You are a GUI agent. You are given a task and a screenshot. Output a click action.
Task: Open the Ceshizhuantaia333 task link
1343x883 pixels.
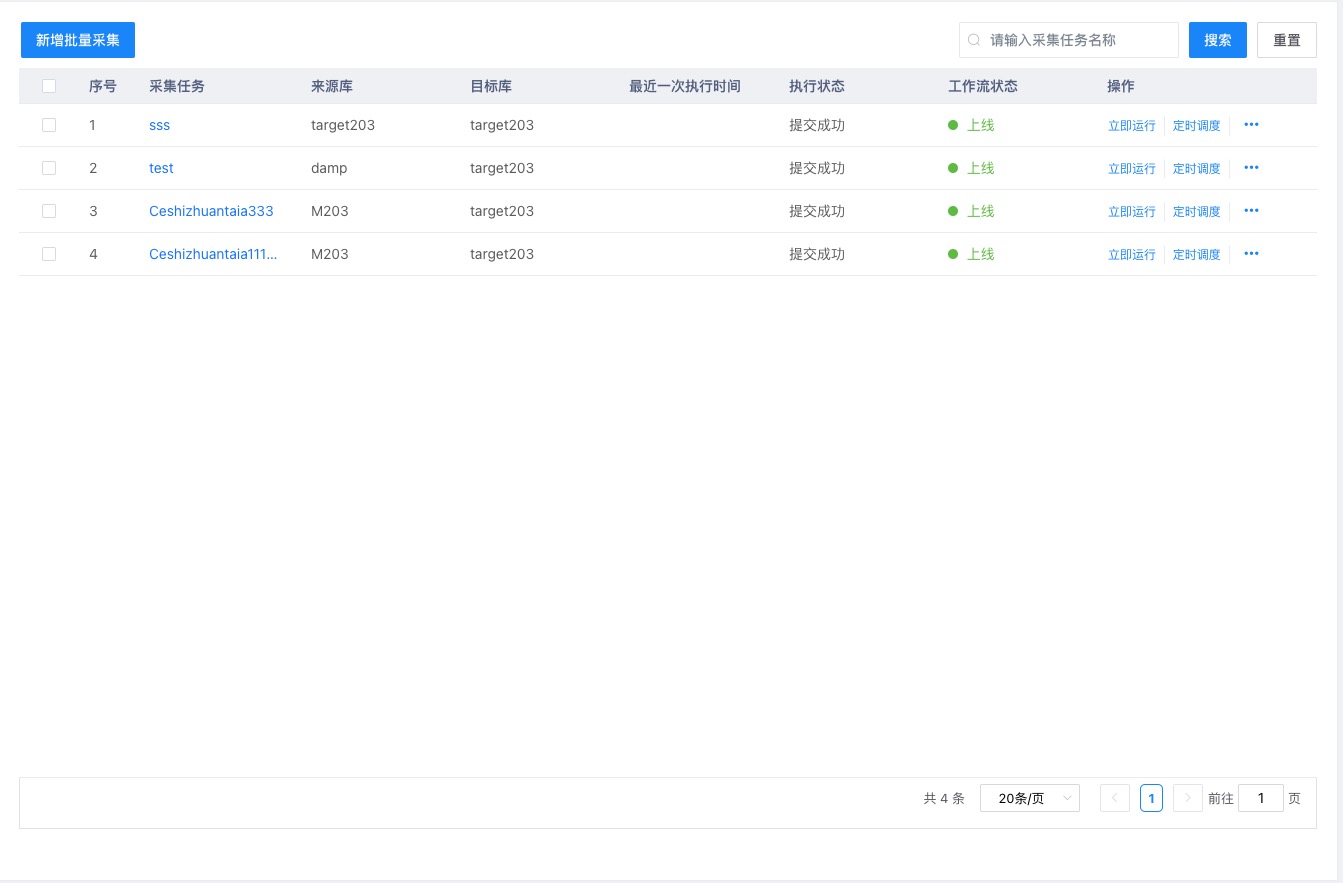(x=211, y=211)
